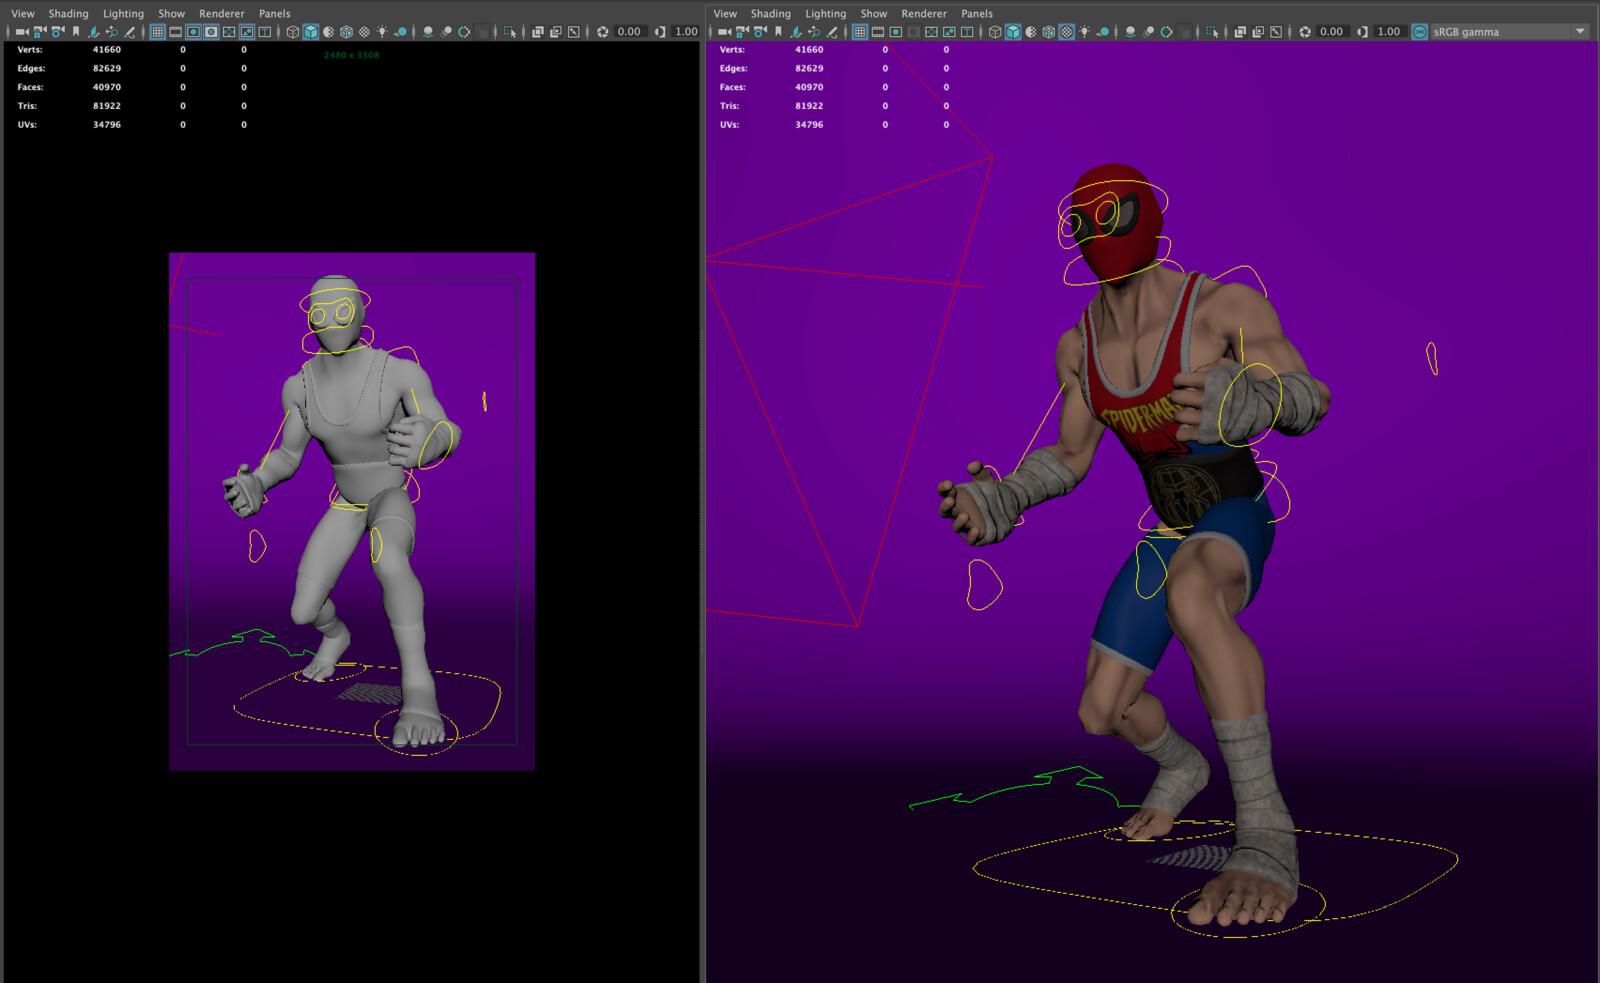The image size is (1600, 983).
Task: Open Lighting menu in right panel
Action: point(825,14)
